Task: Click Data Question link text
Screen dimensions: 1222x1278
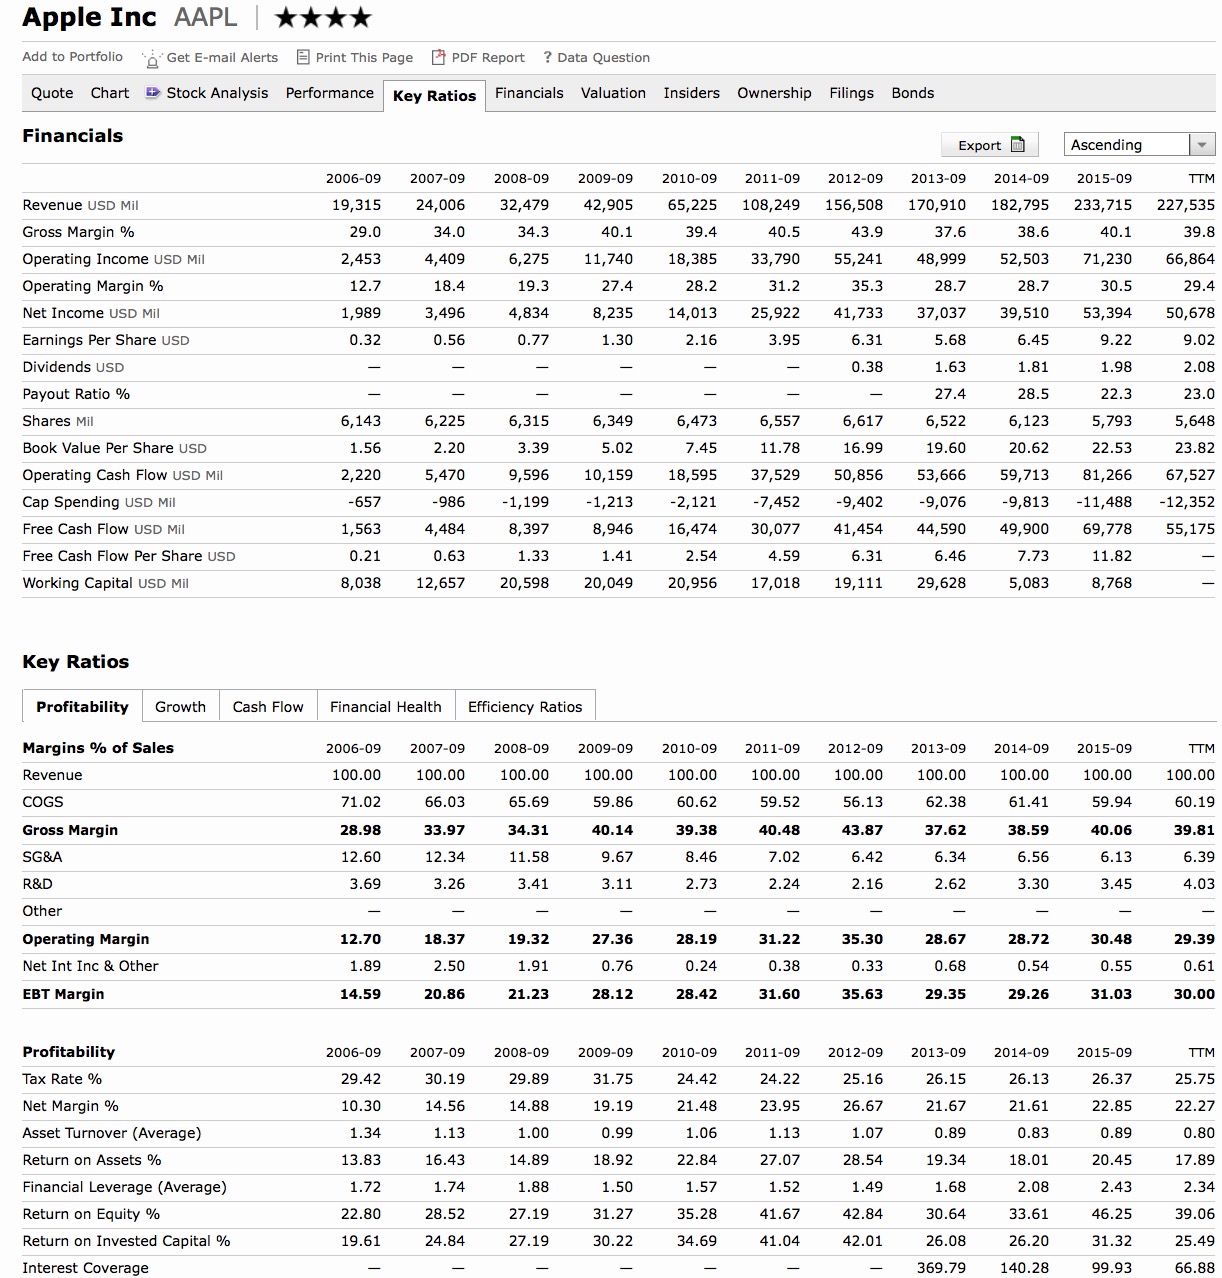Action: pyautogui.click(x=603, y=57)
